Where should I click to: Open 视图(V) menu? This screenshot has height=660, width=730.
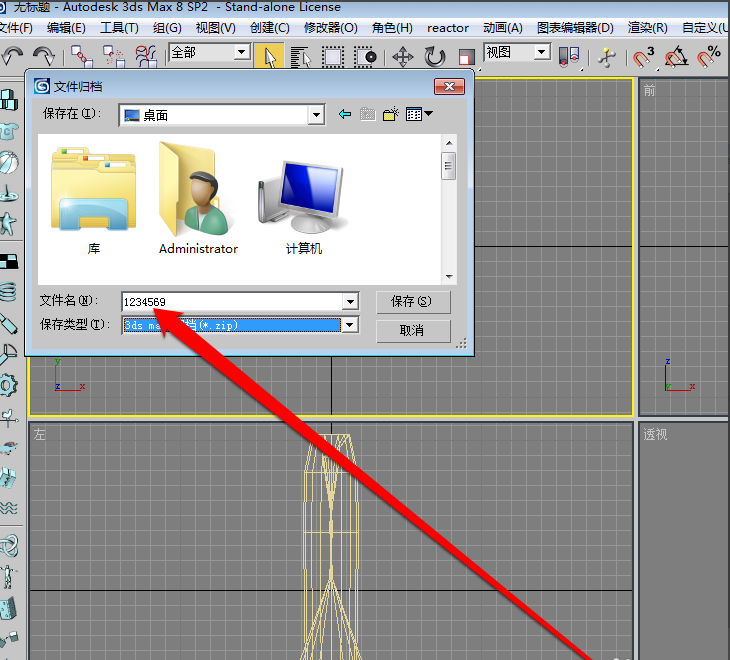[216, 28]
